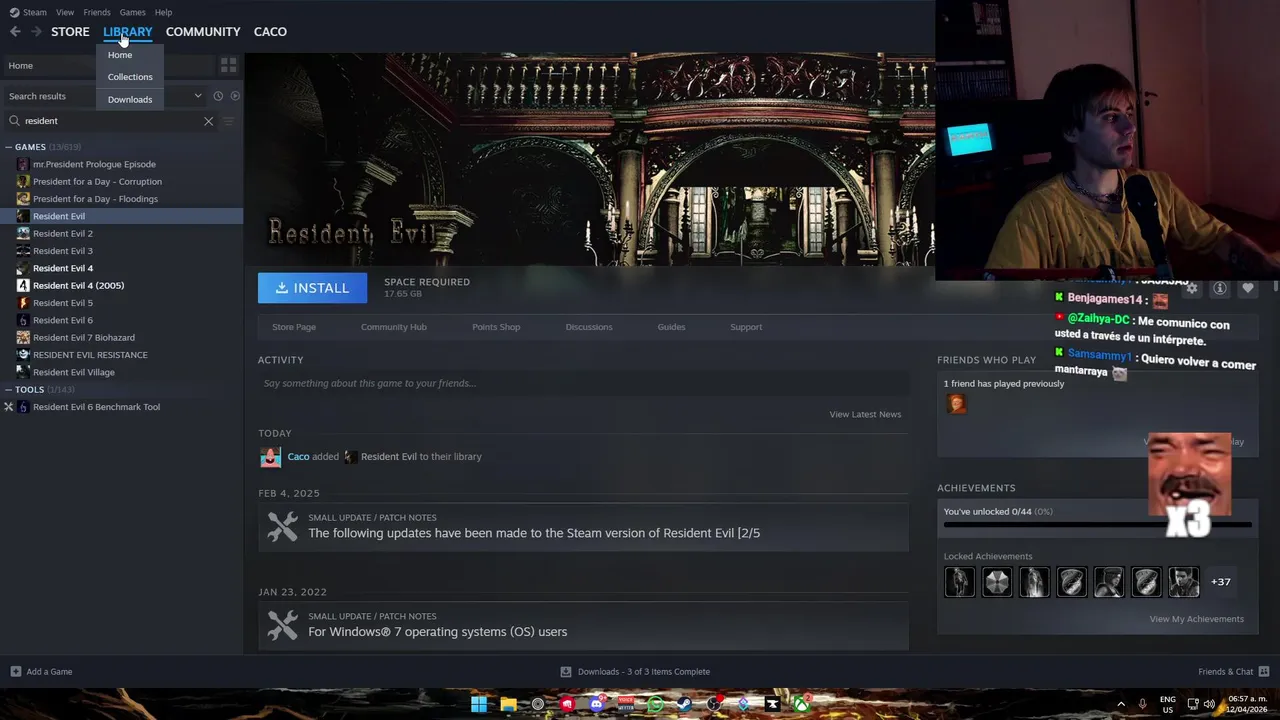1280x720 pixels.
Task: Select President for a Day - Corruption
Action: pyautogui.click(x=97, y=181)
